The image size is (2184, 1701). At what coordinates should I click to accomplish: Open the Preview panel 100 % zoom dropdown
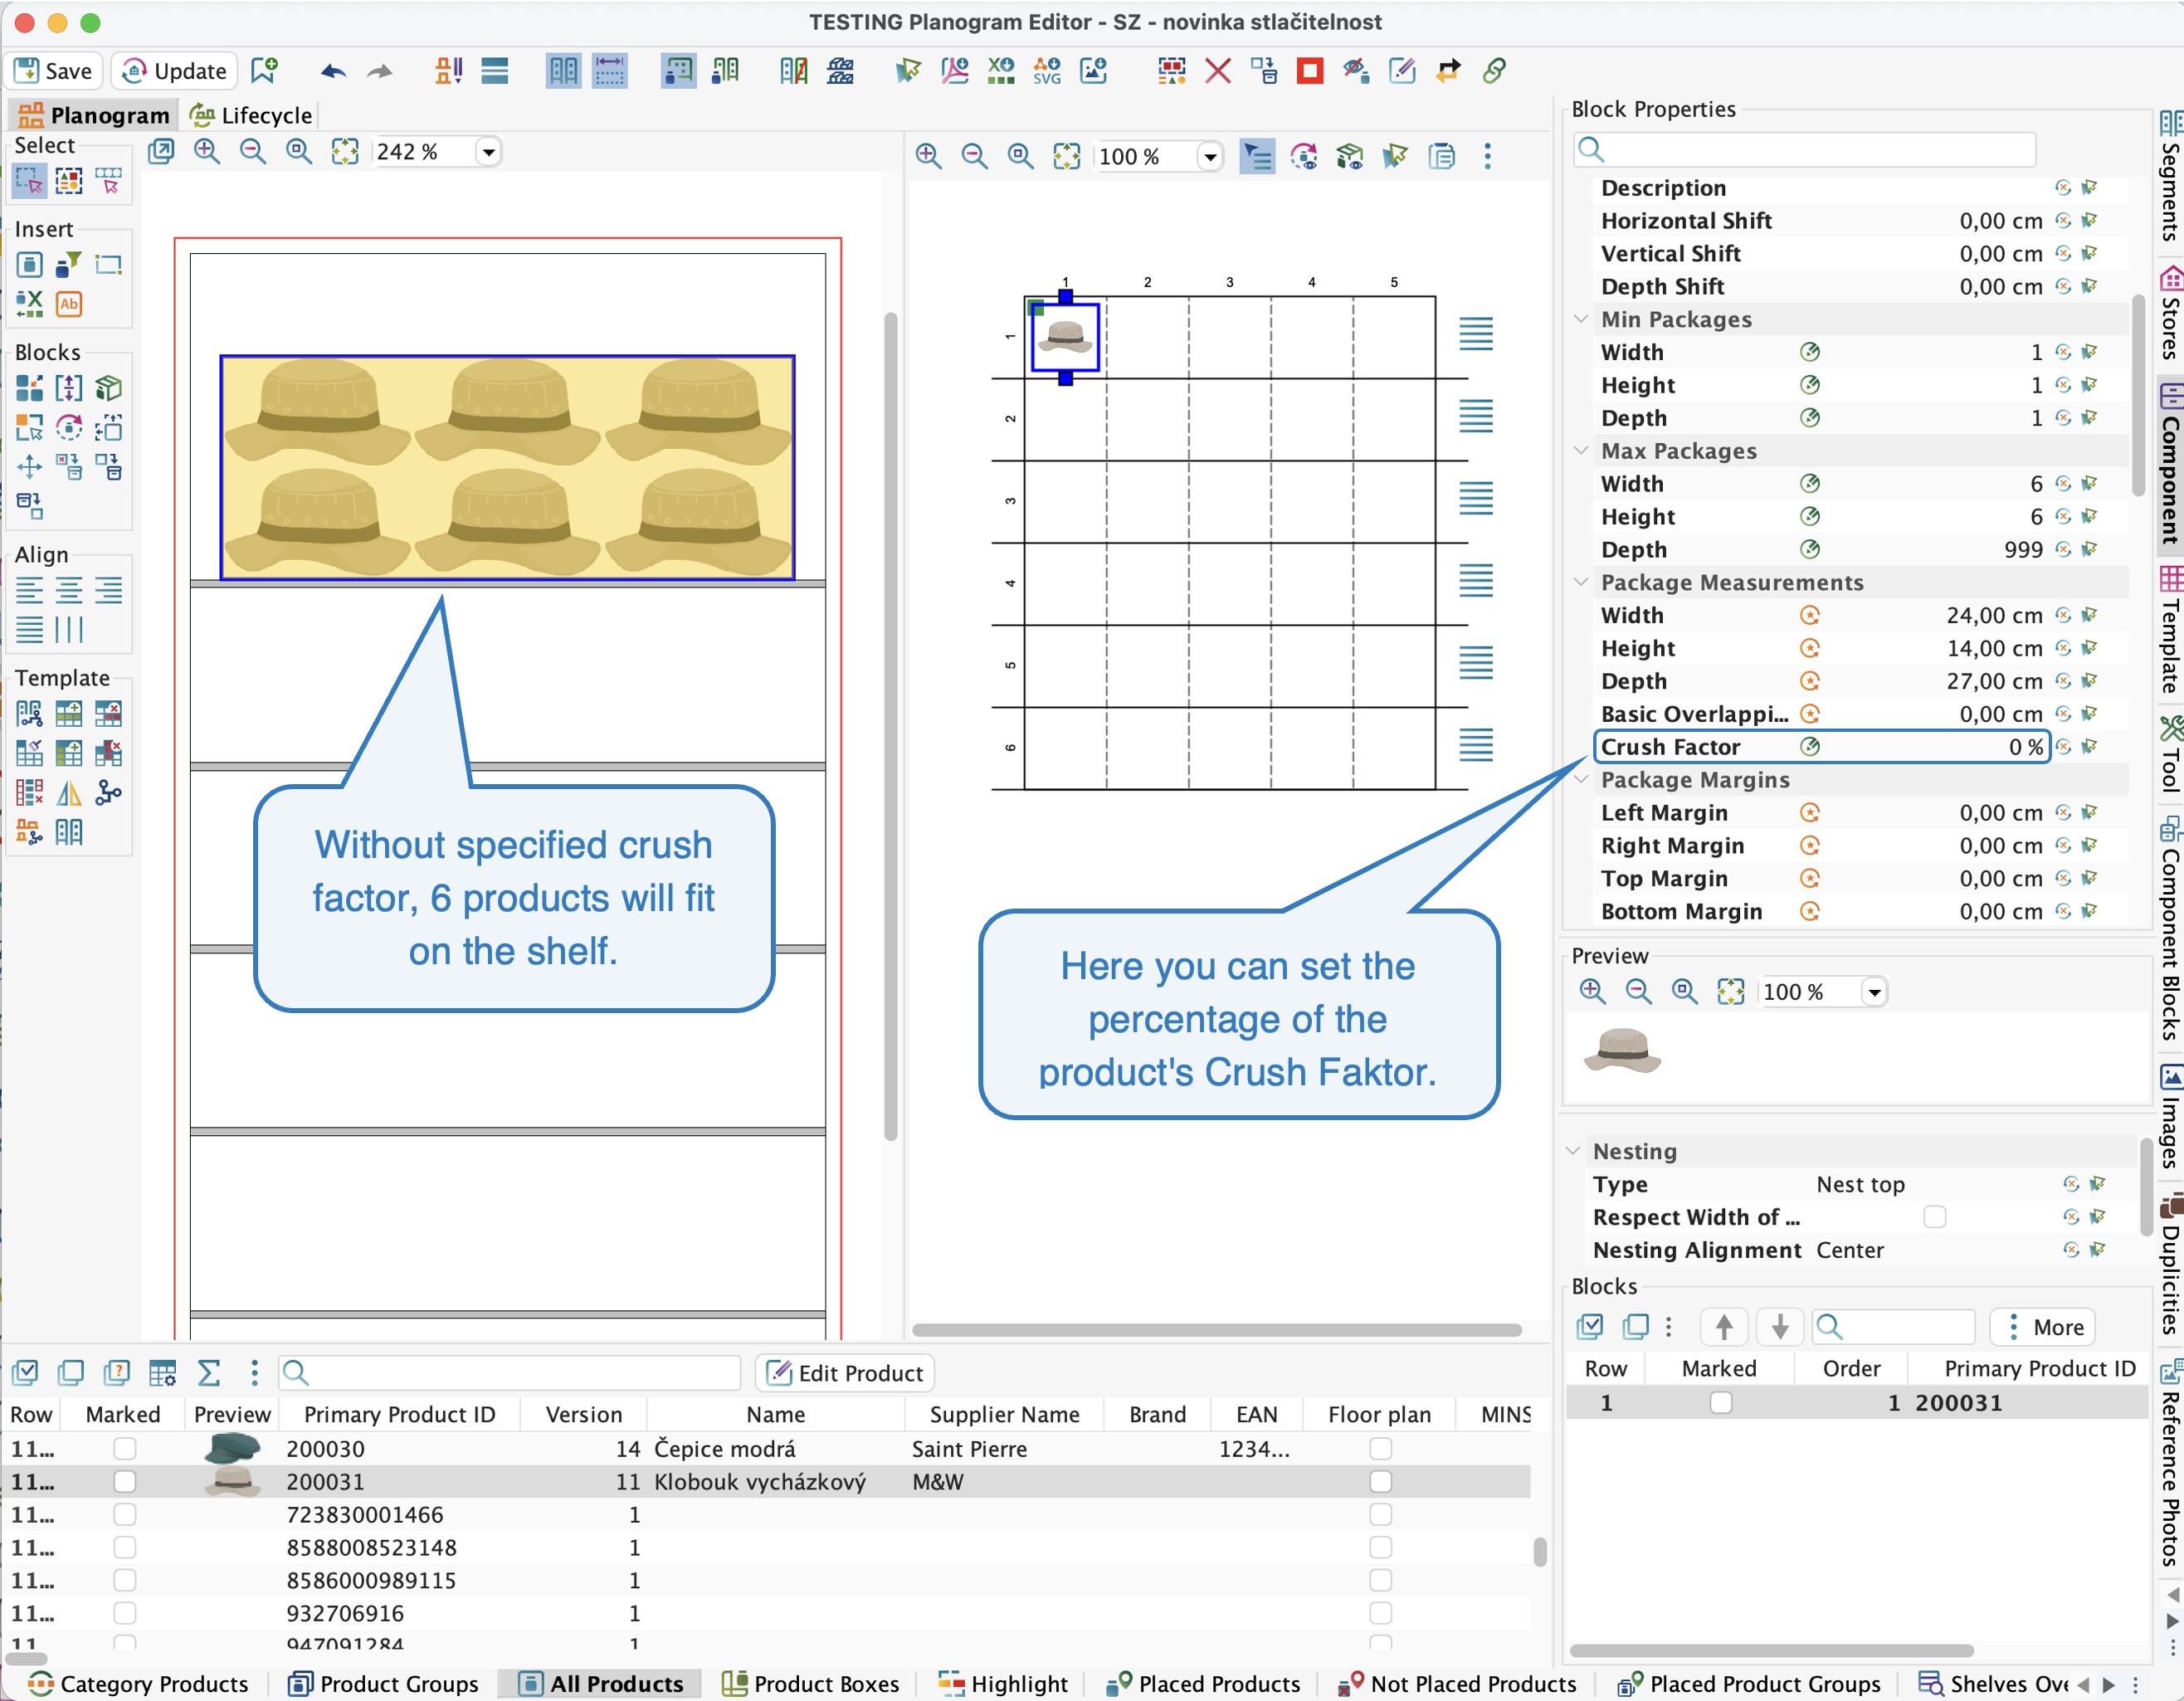click(x=1874, y=992)
